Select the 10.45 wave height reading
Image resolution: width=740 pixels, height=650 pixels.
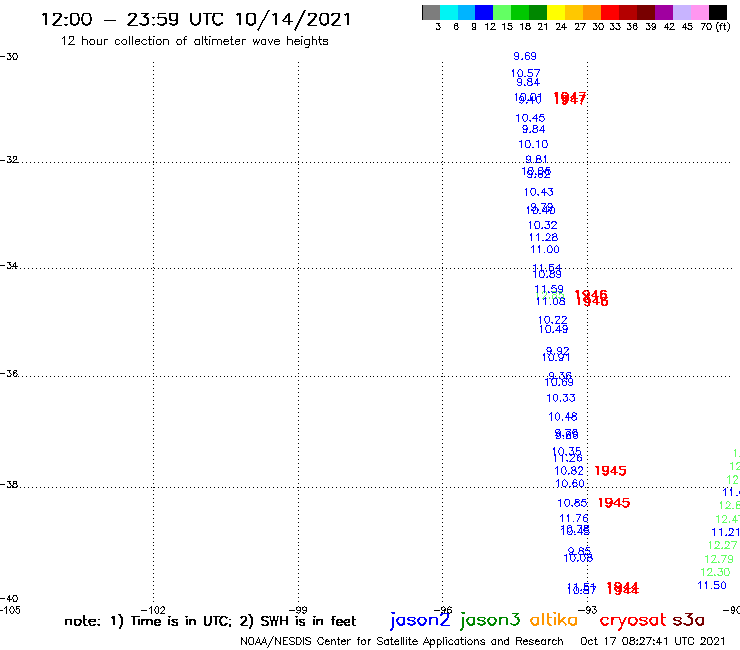[530, 118]
